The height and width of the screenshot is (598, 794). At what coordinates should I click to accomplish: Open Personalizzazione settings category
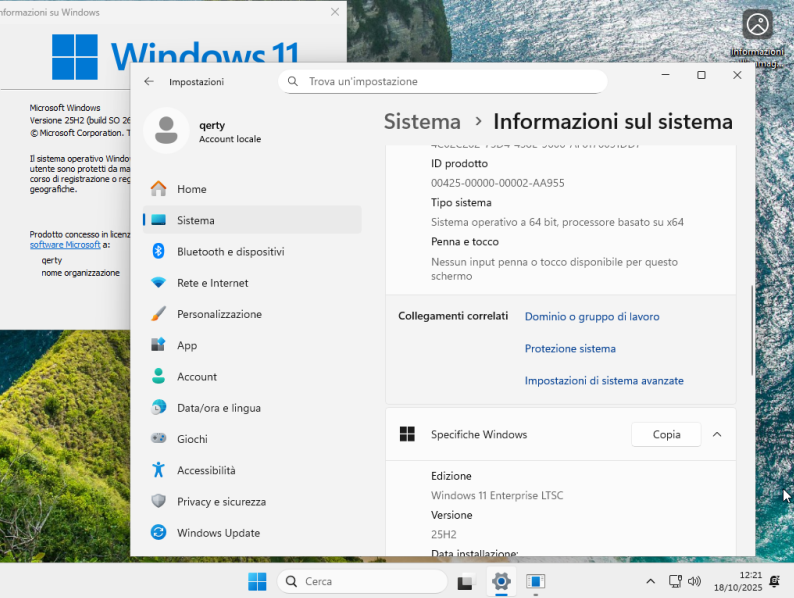[x=252, y=314]
